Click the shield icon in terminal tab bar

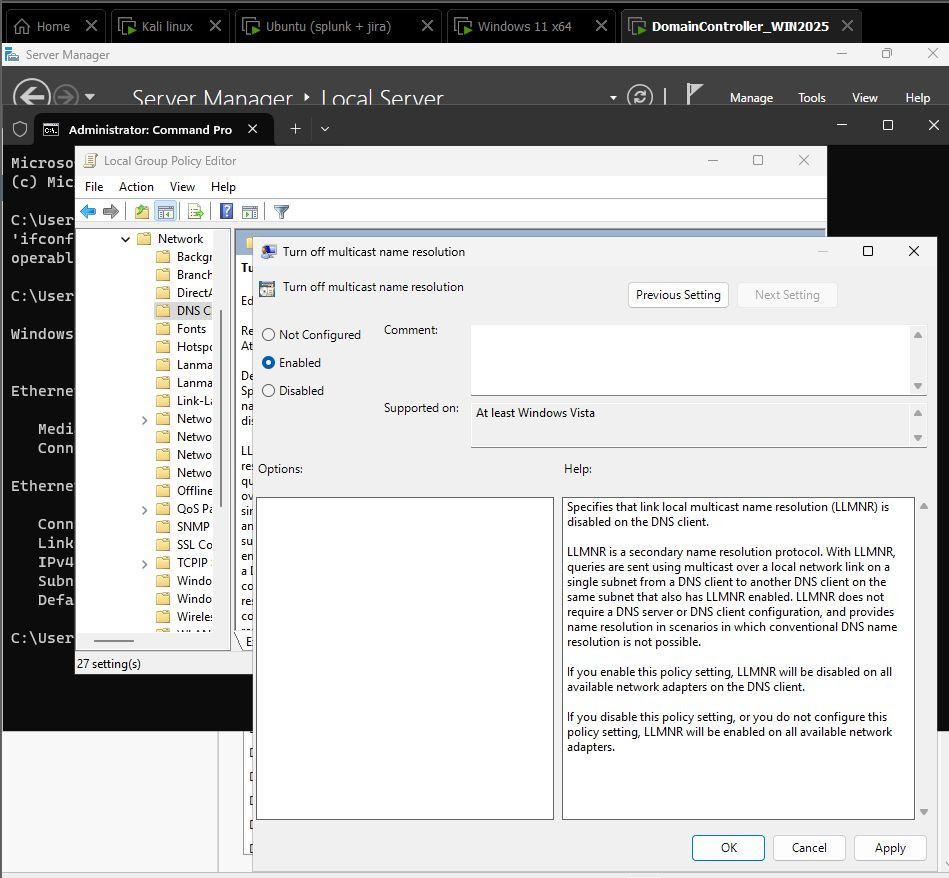pyautogui.click(x=20, y=129)
